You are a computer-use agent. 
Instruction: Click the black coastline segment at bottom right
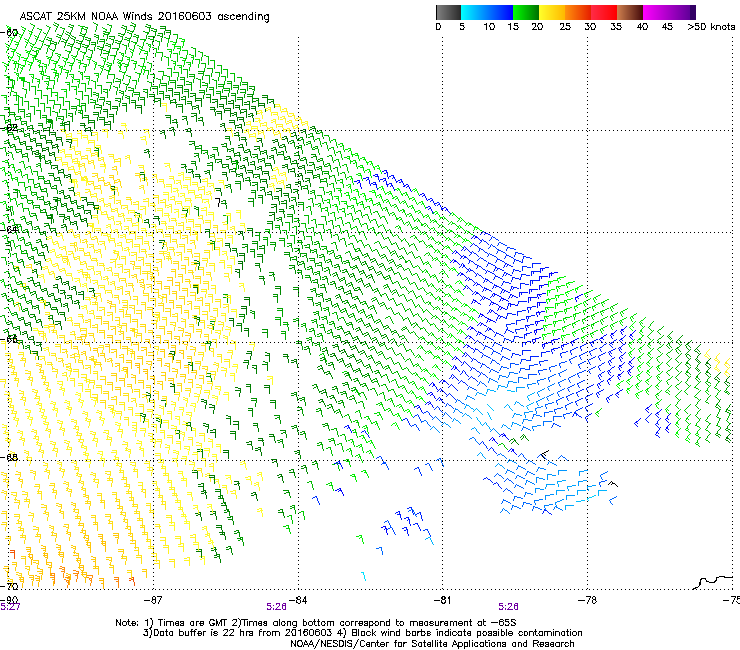(714, 582)
